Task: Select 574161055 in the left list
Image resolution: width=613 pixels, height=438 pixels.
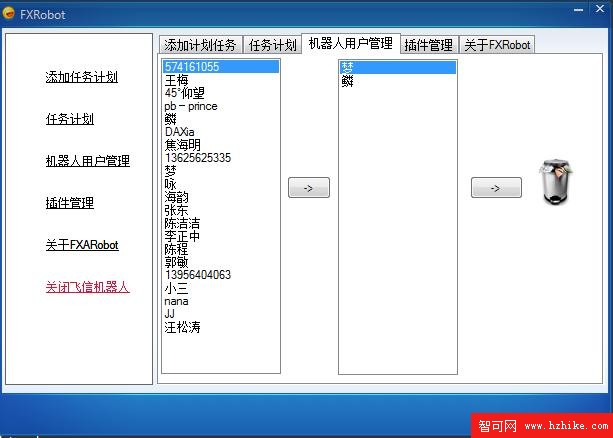Action: (x=192, y=67)
